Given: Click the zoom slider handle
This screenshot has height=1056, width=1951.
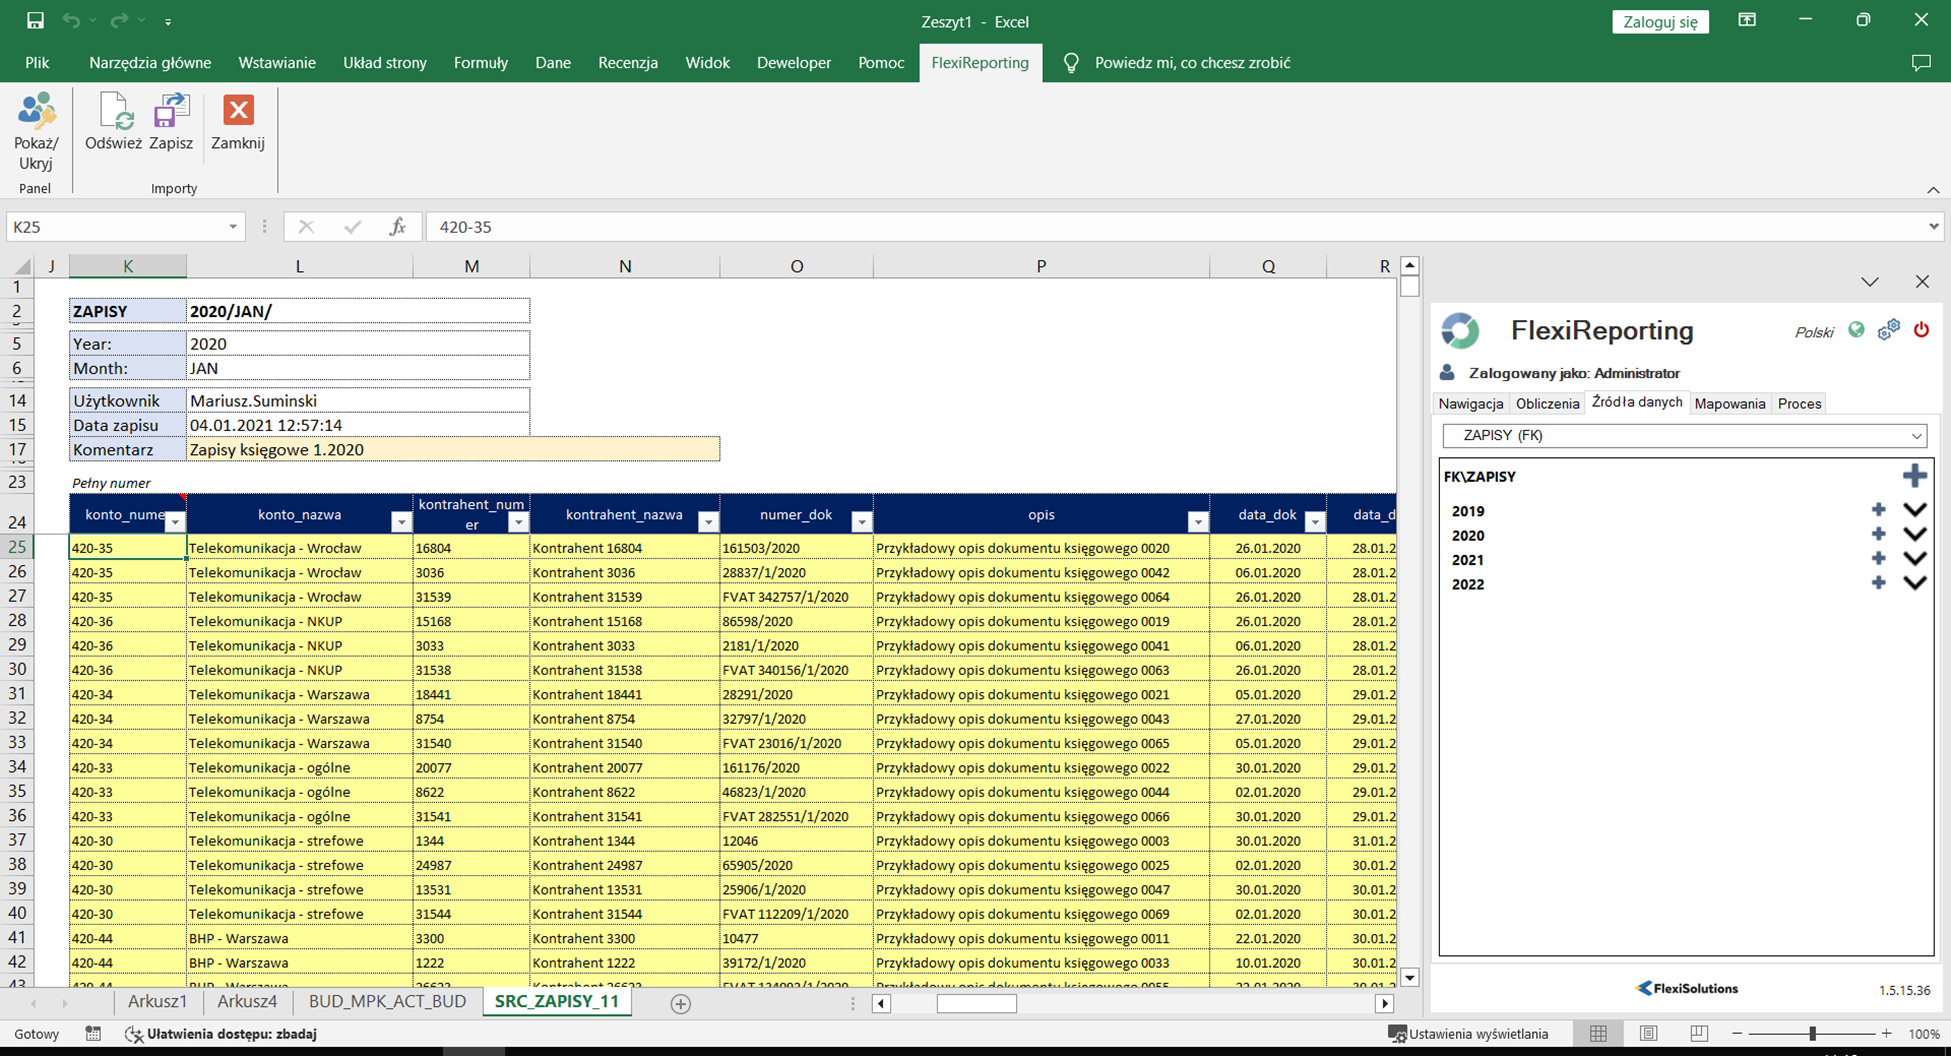Looking at the screenshot, I should pyautogui.click(x=1812, y=1034).
